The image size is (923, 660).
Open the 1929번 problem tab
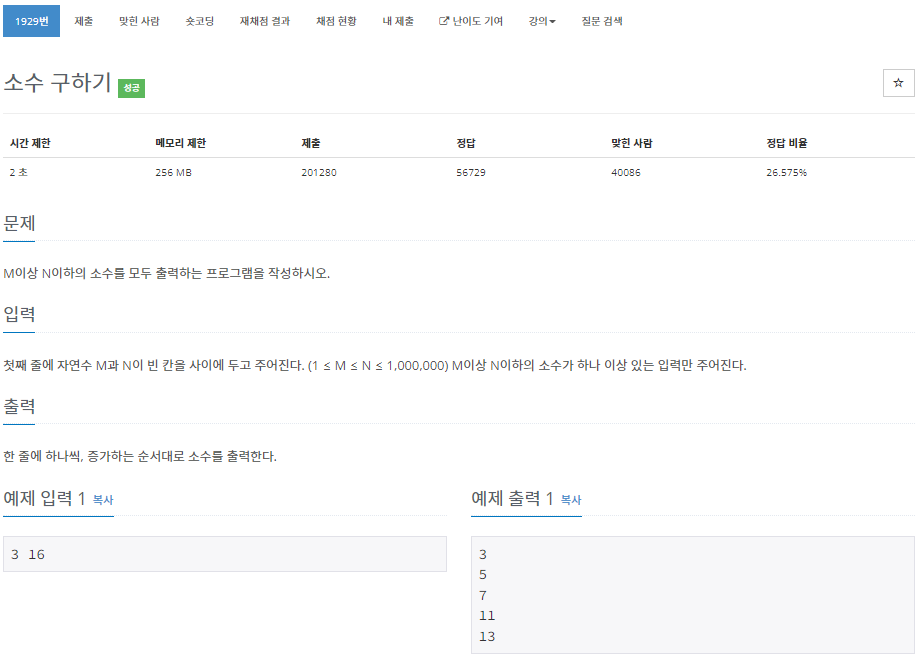tap(31, 21)
